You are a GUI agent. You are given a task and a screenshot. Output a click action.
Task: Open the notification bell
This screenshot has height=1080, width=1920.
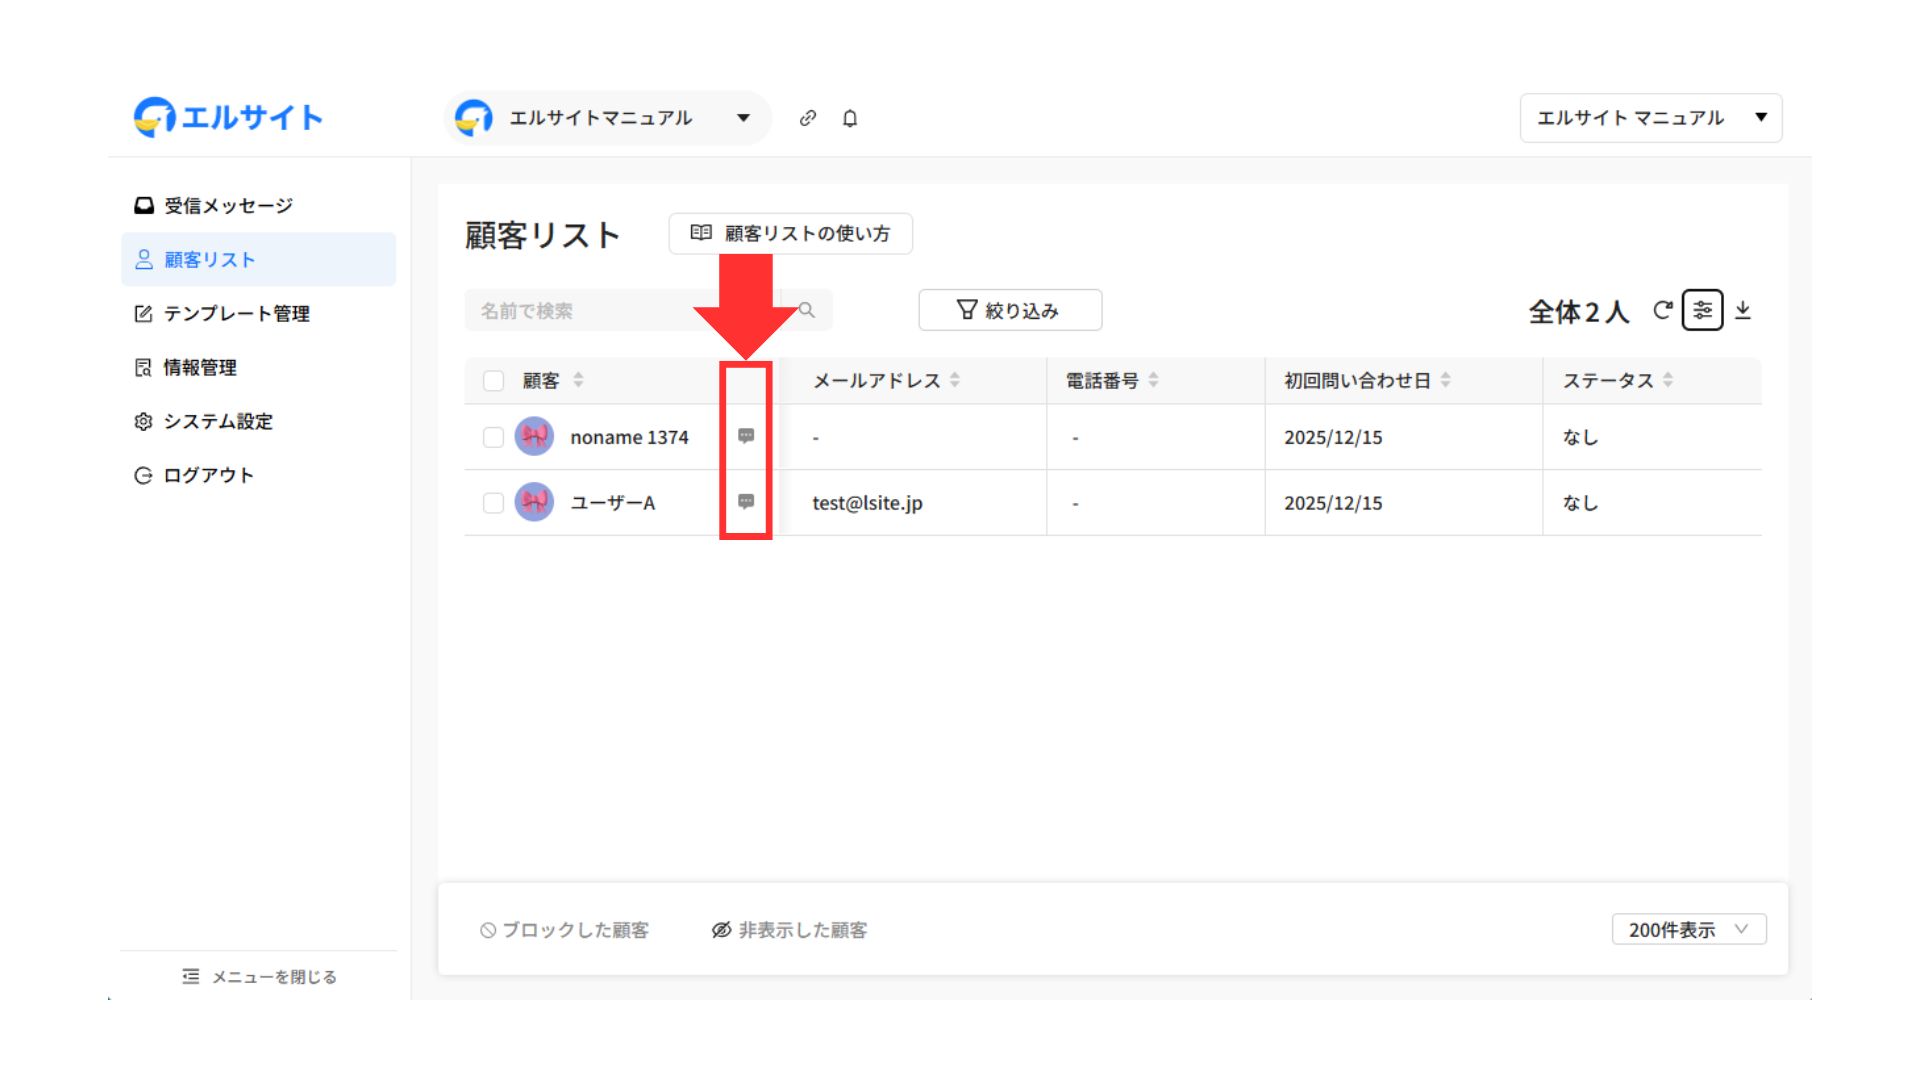click(x=850, y=118)
